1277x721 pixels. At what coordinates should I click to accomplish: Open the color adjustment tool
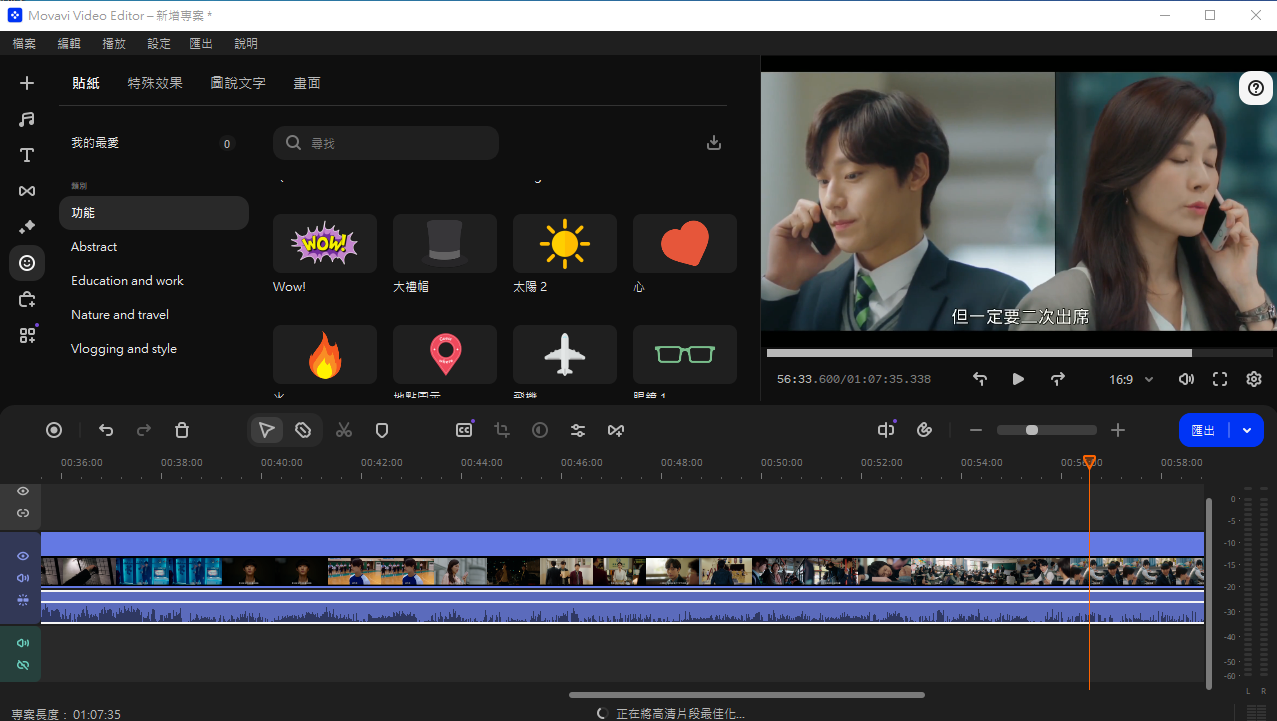[540, 430]
